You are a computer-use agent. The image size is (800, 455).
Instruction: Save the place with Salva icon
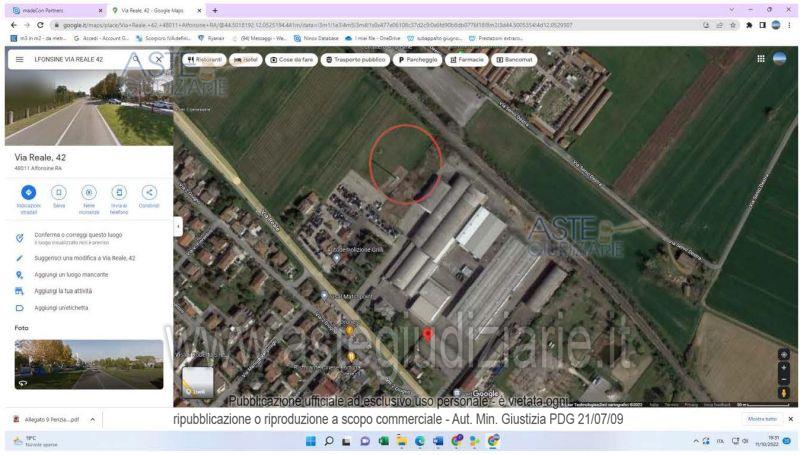coord(59,192)
